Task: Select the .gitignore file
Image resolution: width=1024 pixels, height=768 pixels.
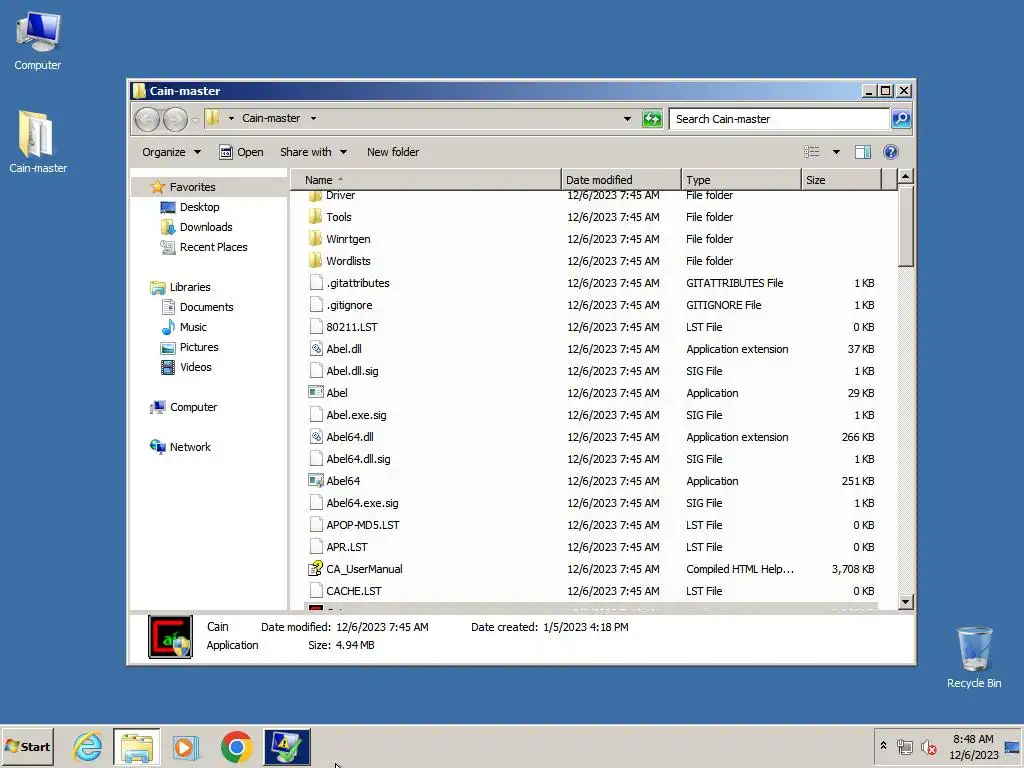Action: (x=340, y=305)
